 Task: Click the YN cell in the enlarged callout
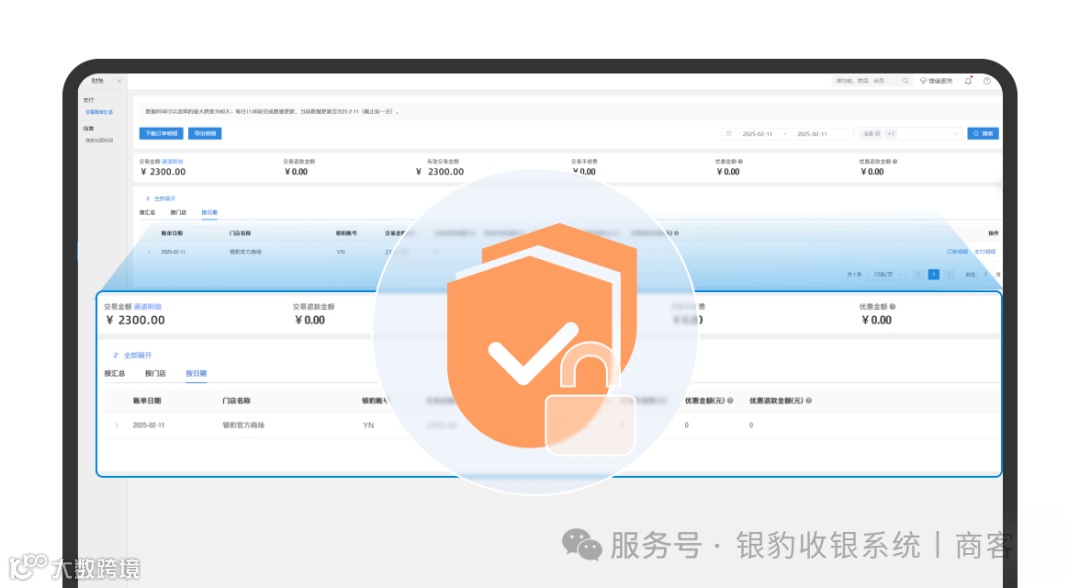click(x=368, y=426)
